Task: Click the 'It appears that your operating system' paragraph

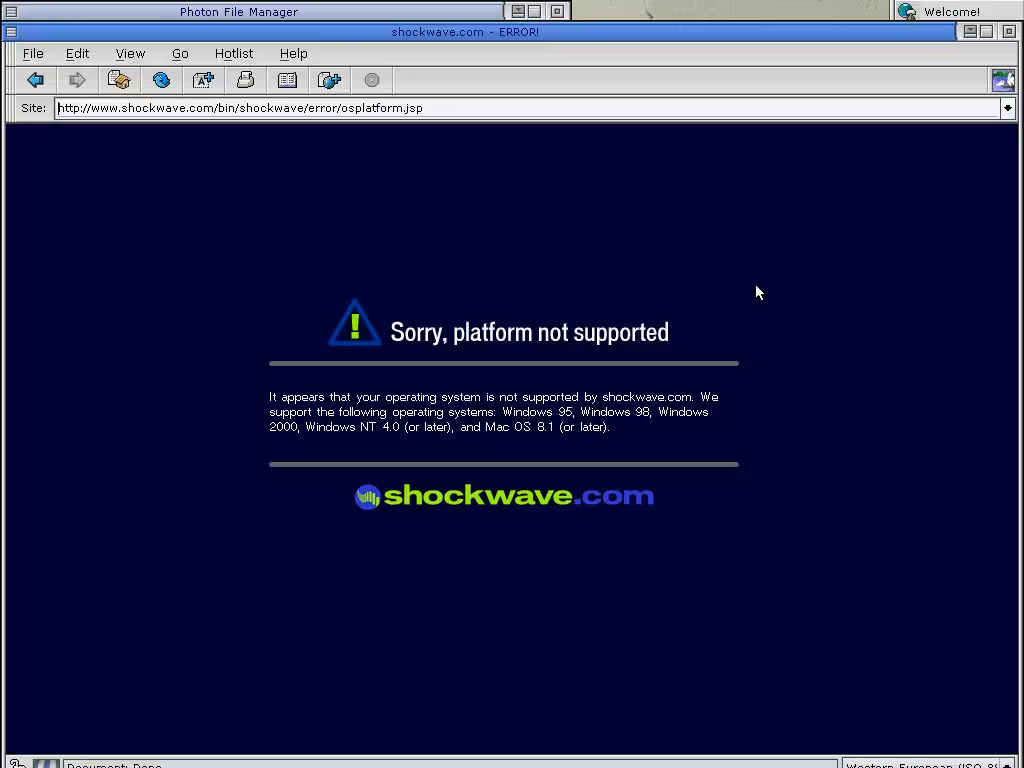Action: [x=494, y=412]
